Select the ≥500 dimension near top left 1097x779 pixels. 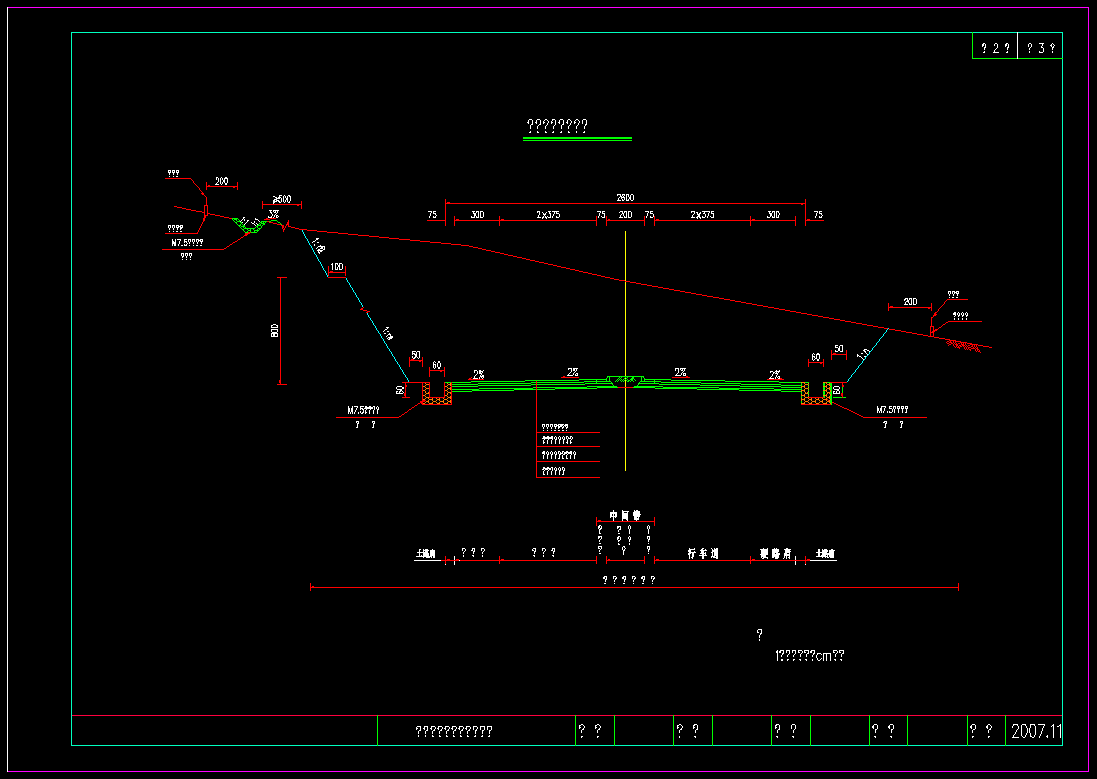point(282,199)
